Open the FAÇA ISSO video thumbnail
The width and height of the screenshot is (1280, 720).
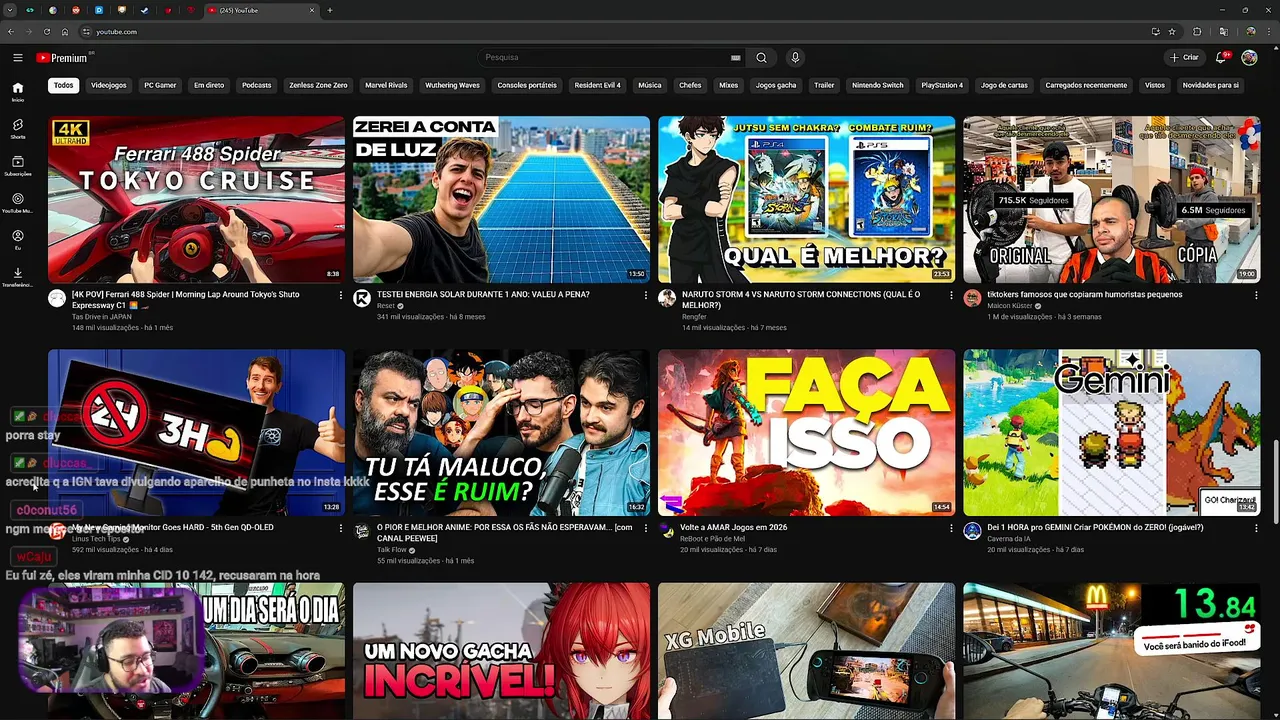pos(806,432)
